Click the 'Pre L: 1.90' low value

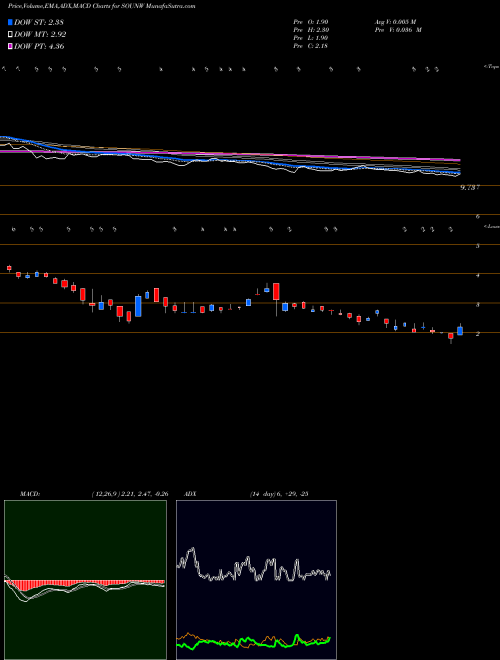311,38
